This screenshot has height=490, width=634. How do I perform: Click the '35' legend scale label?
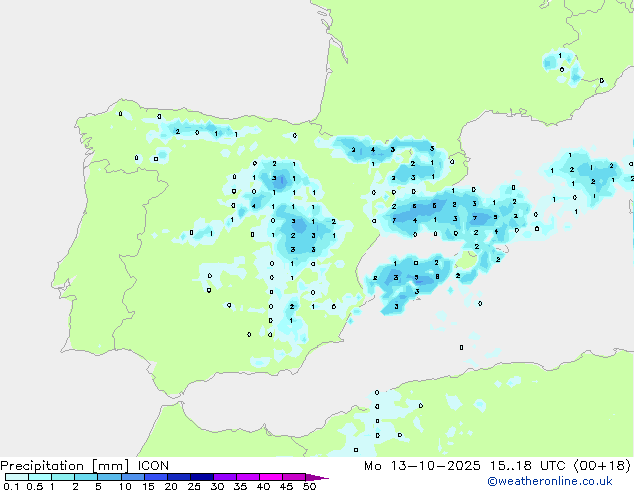pos(240,486)
